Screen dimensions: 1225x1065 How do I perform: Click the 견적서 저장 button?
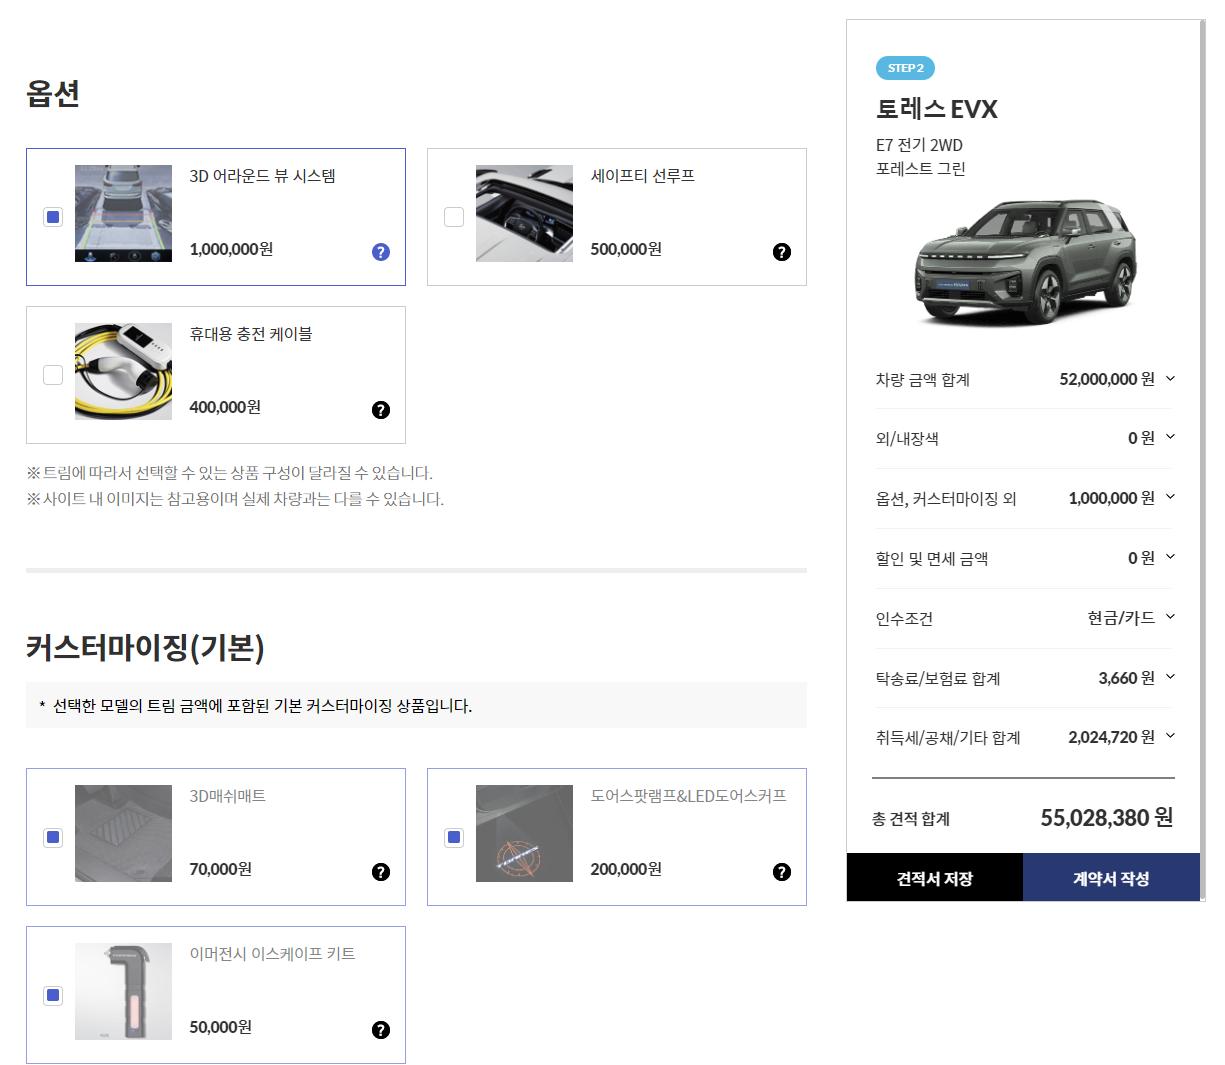tap(934, 877)
